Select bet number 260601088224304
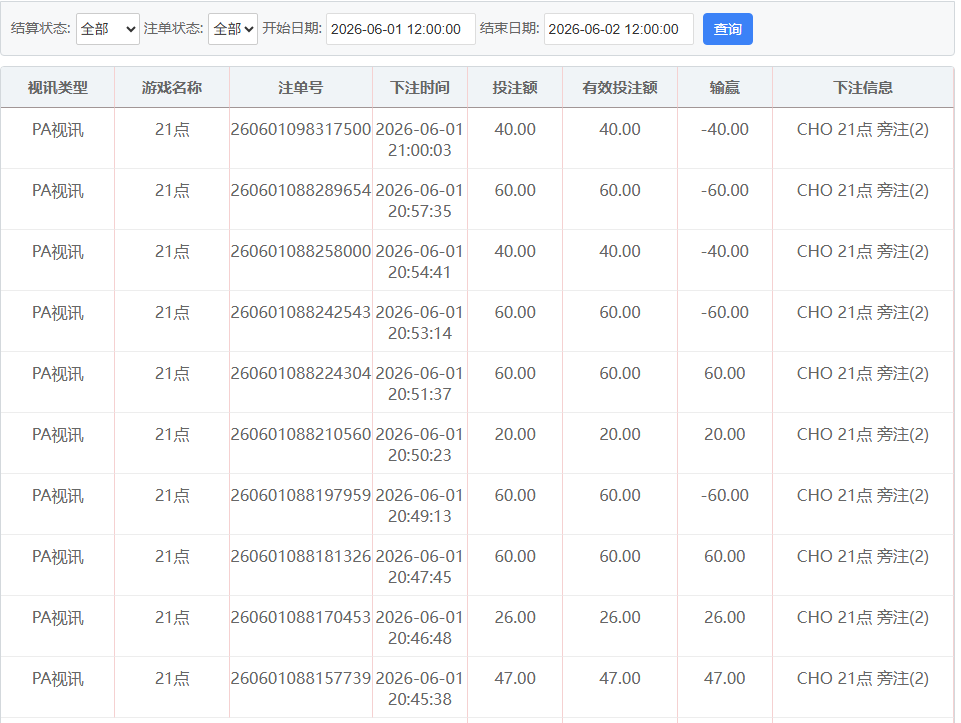The image size is (961, 723). pyautogui.click(x=301, y=373)
